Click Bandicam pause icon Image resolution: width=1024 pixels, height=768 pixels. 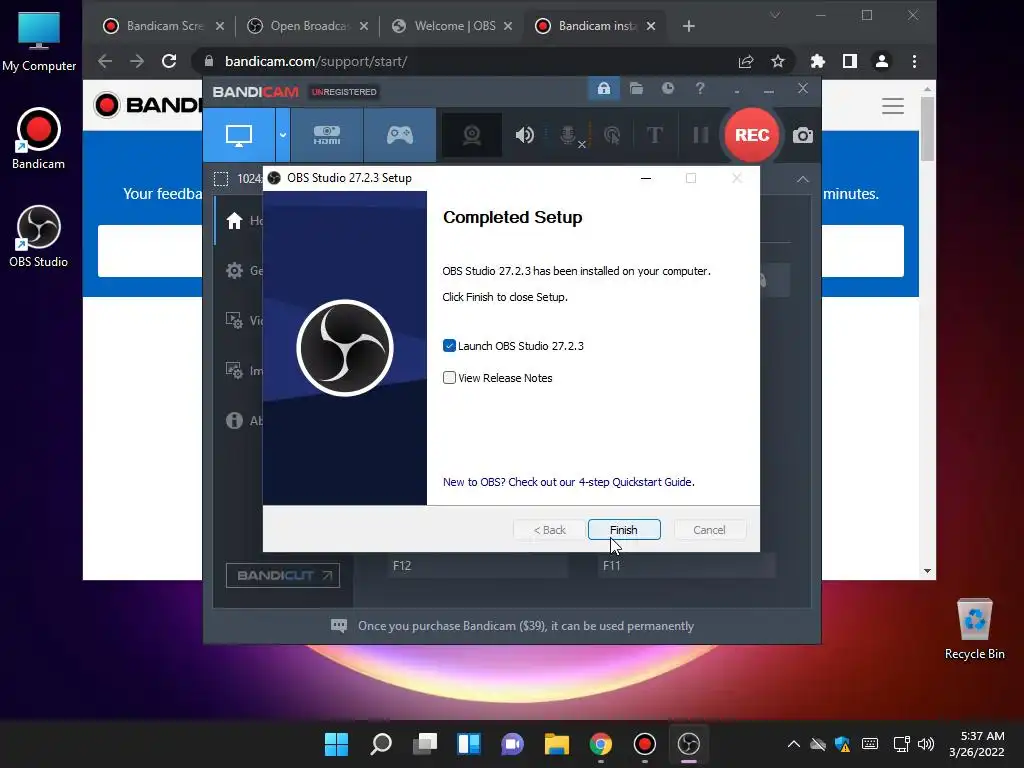[701, 135]
